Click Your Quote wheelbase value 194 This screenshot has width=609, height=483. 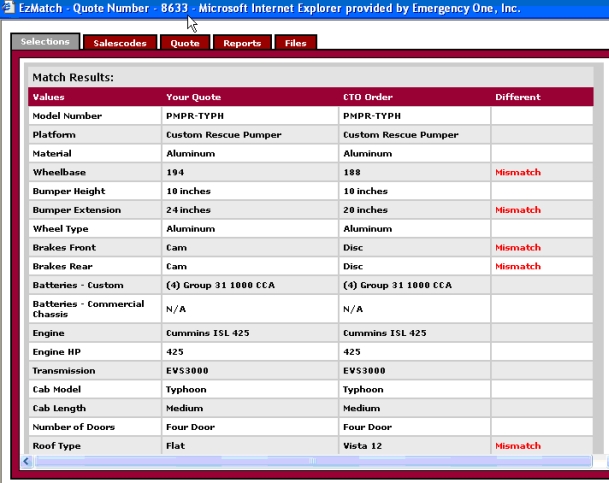(x=175, y=172)
